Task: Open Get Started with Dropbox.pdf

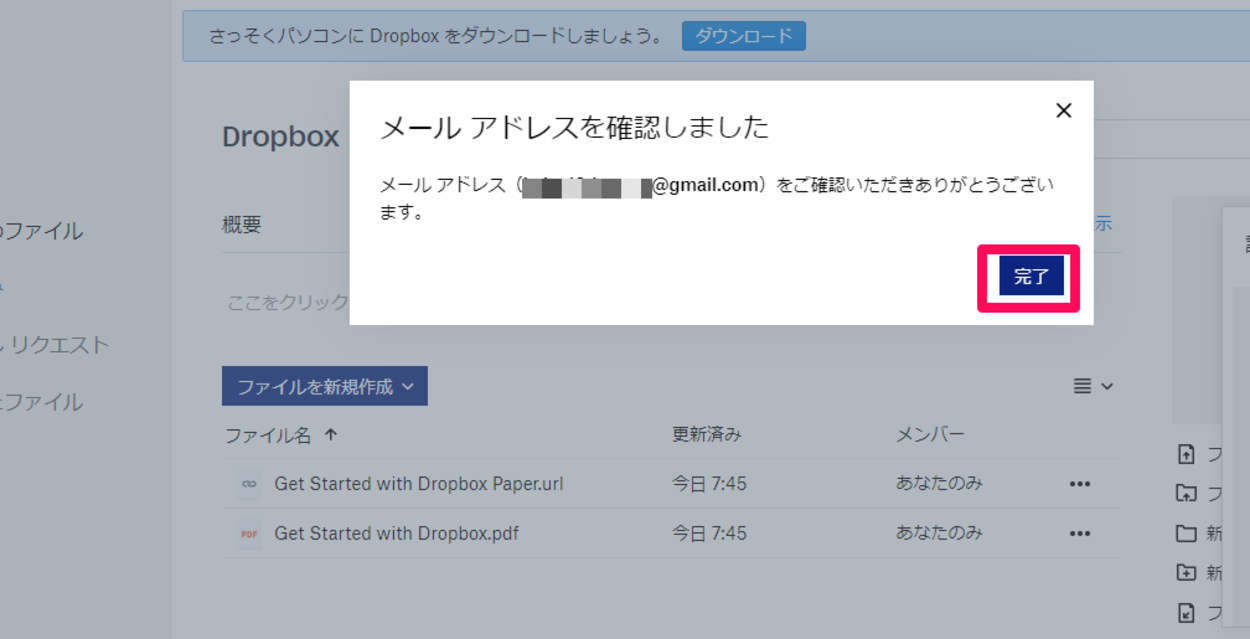Action: pyautogui.click(x=397, y=533)
